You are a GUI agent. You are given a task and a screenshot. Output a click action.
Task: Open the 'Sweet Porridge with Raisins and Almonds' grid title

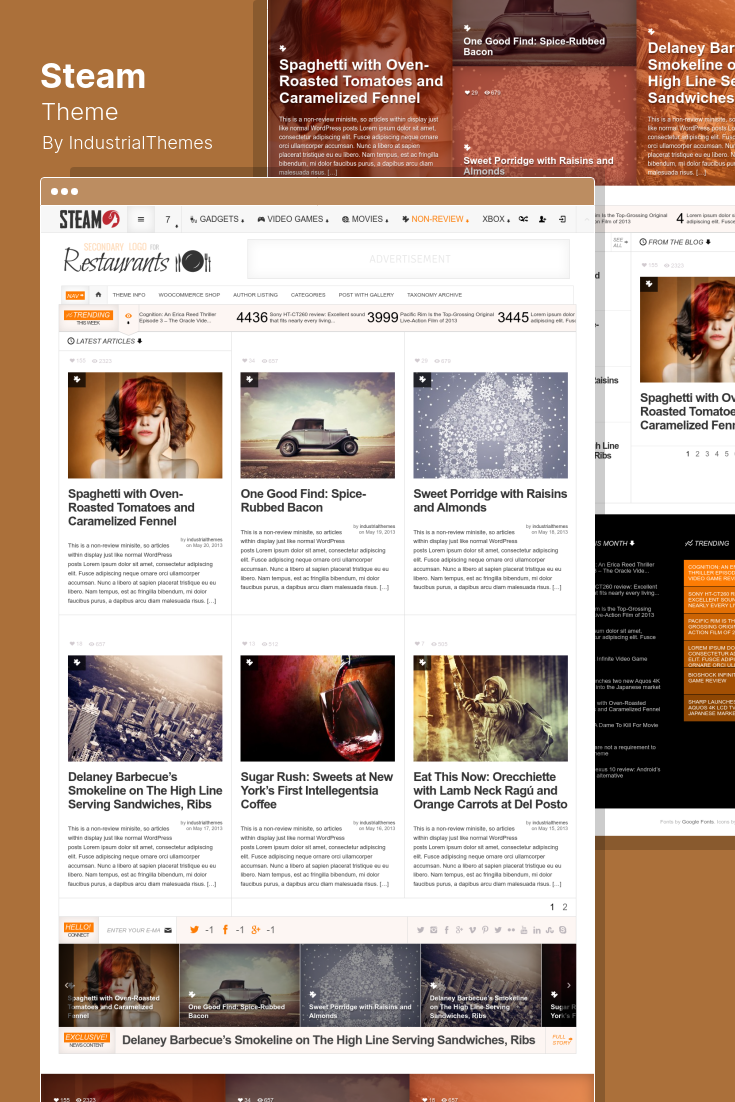tap(490, 500)
